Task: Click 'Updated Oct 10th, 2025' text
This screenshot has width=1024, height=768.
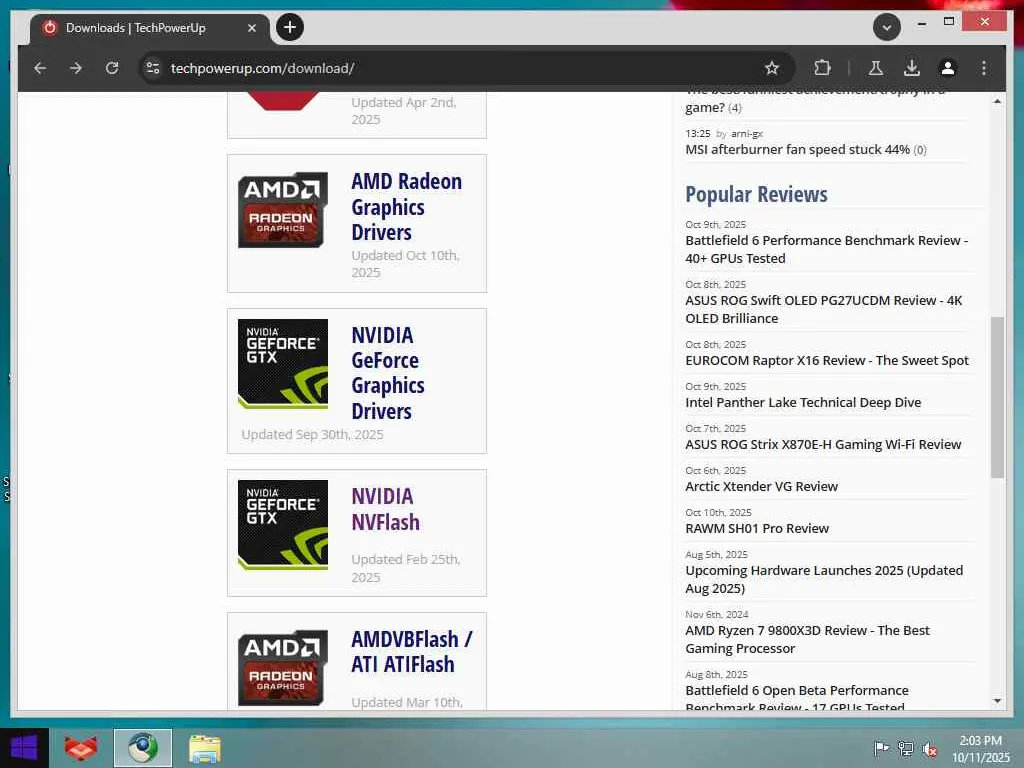Action: (x=405, y=264)
